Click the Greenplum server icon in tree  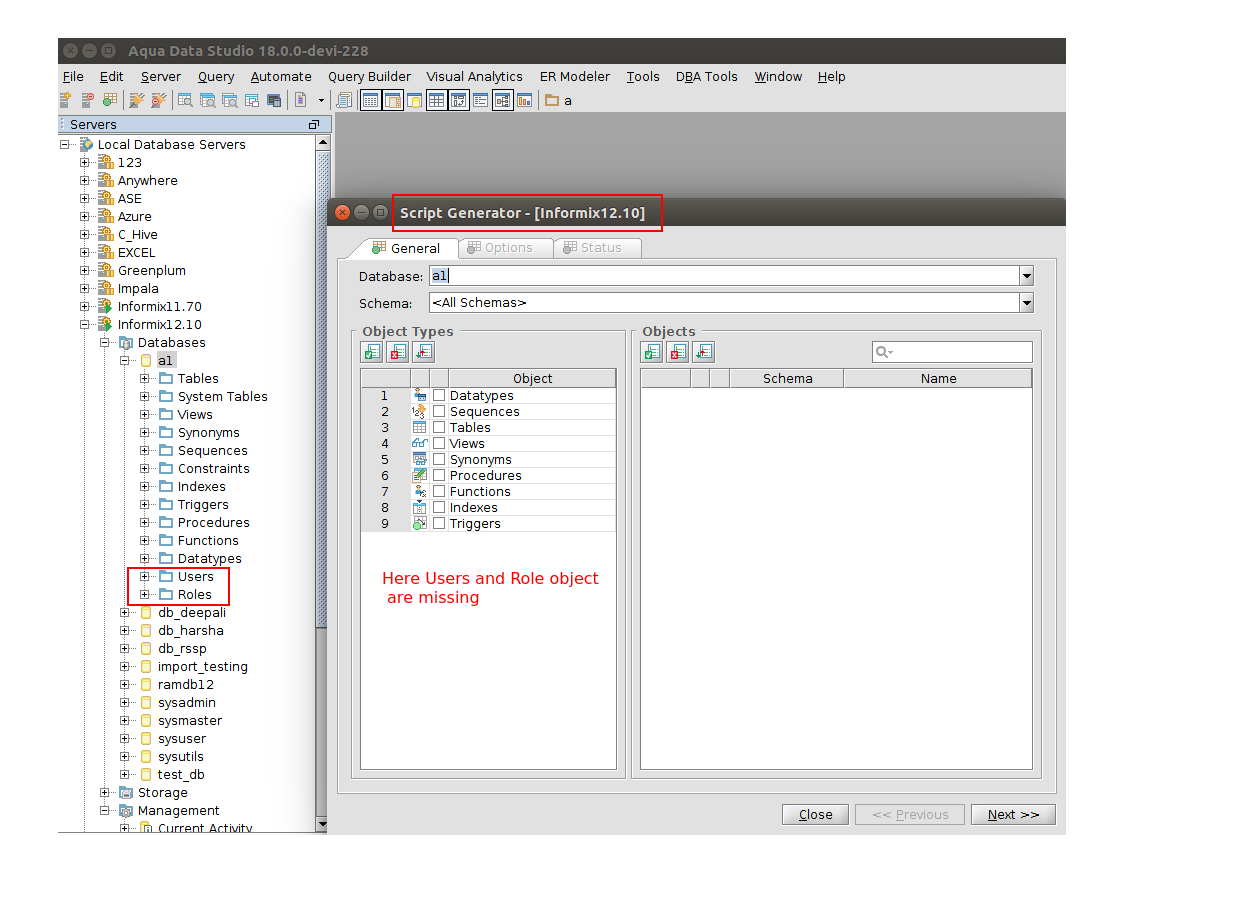point(105,270)
